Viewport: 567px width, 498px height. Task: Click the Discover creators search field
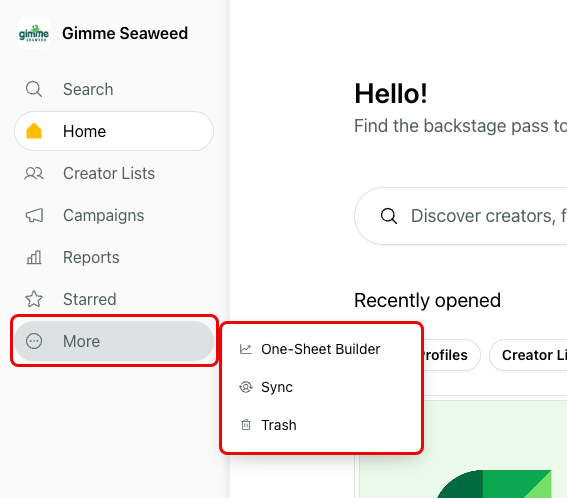pos(461,216)
